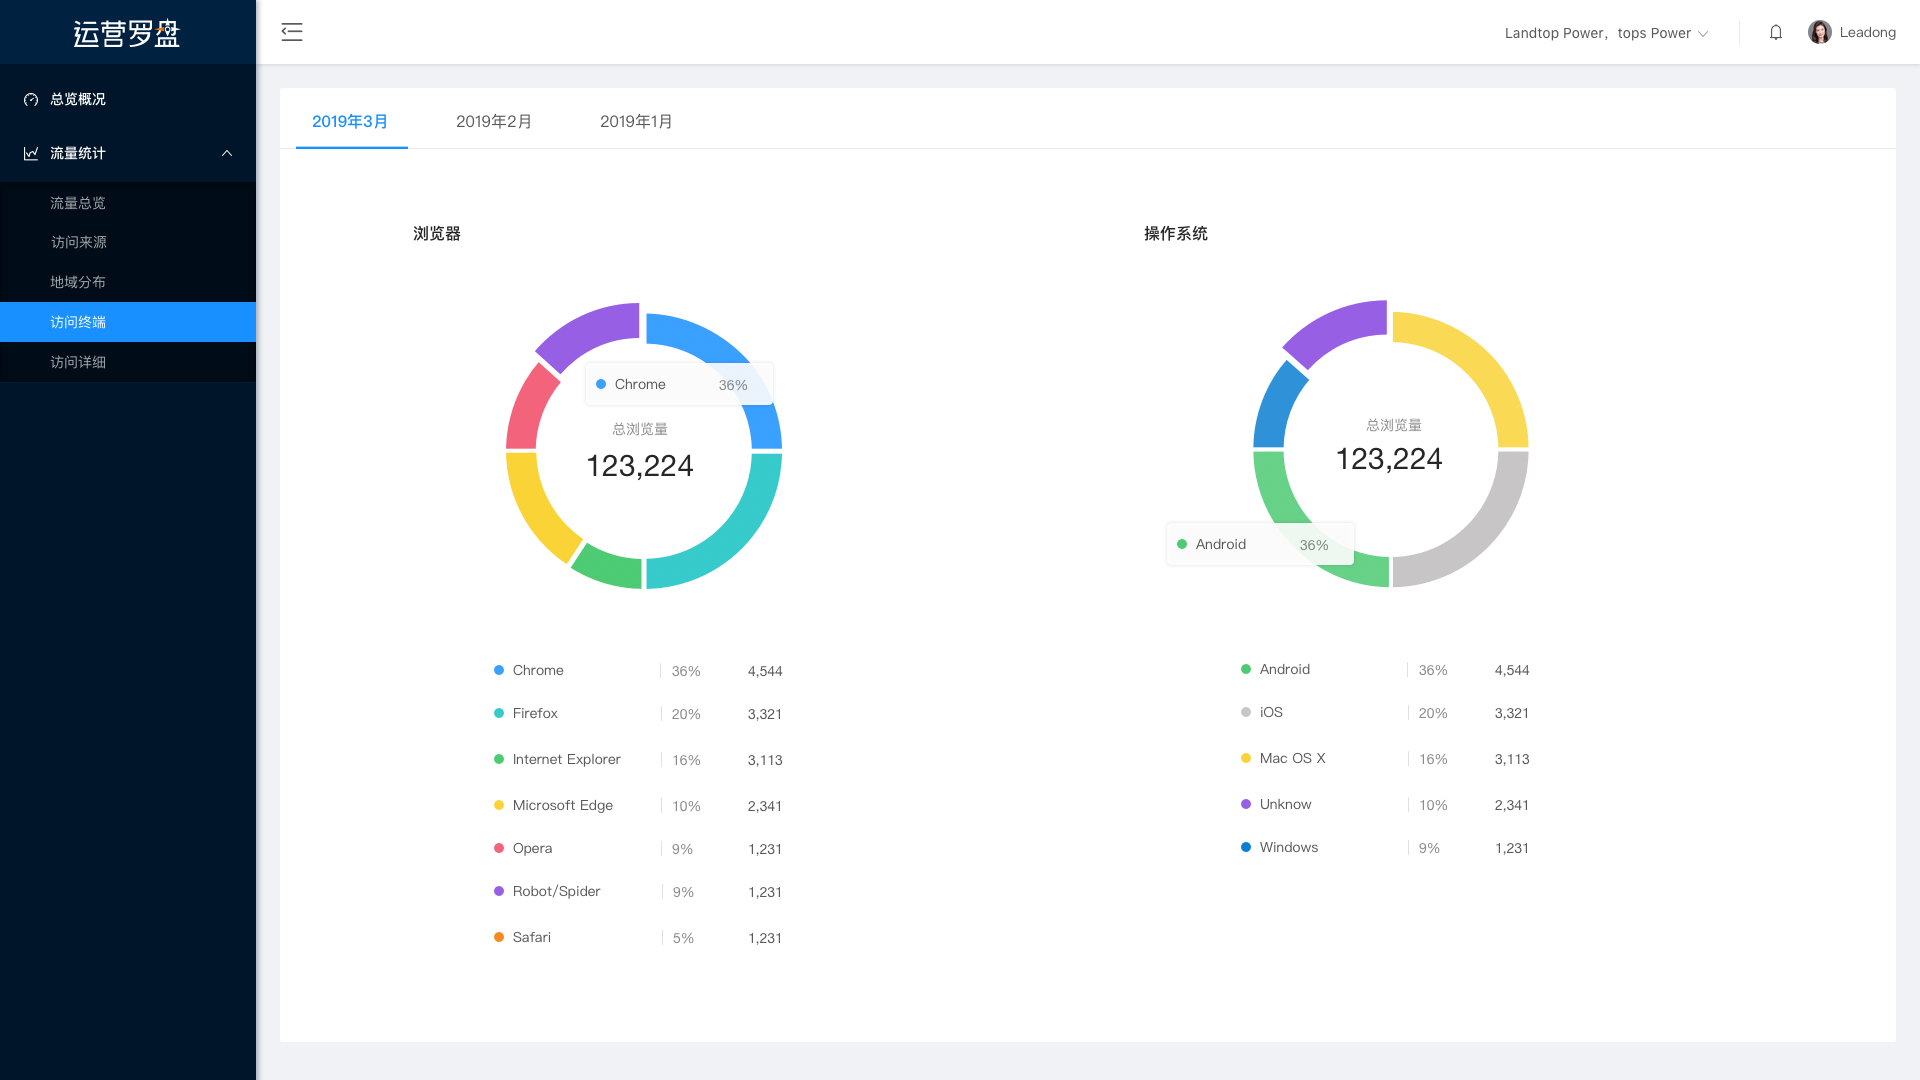1920x1080 pixels.
Task: Click the Leadong user avatar
Action: (x=1819, y=32)
